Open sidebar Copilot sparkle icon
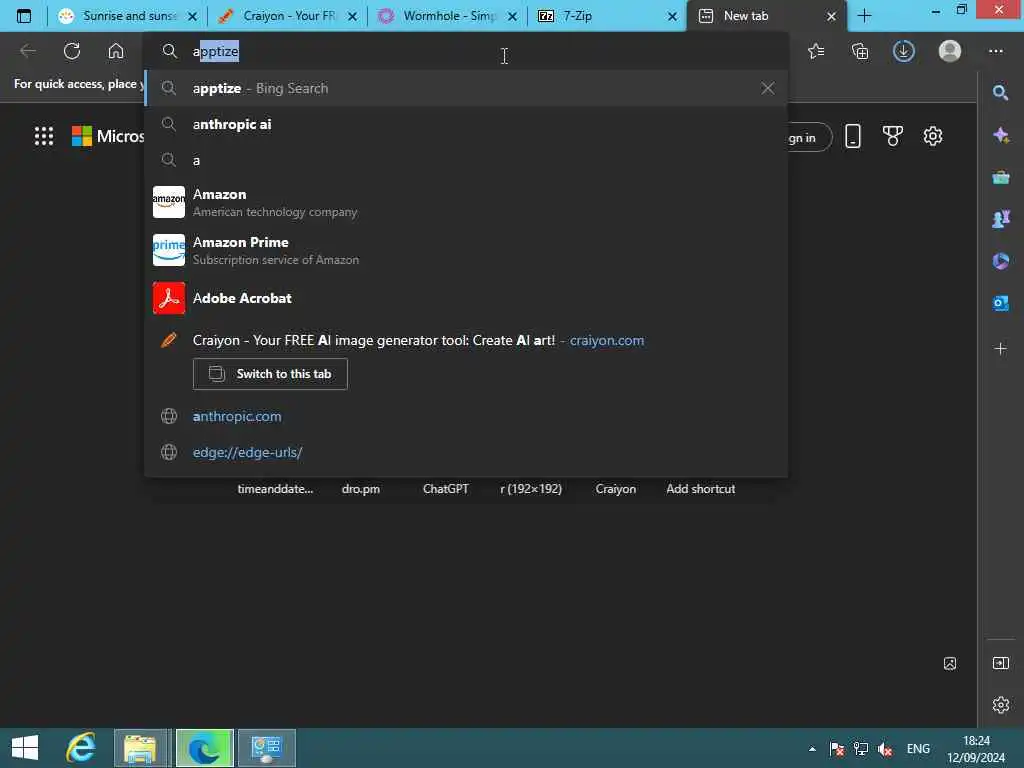 (x=1000, y=135)
